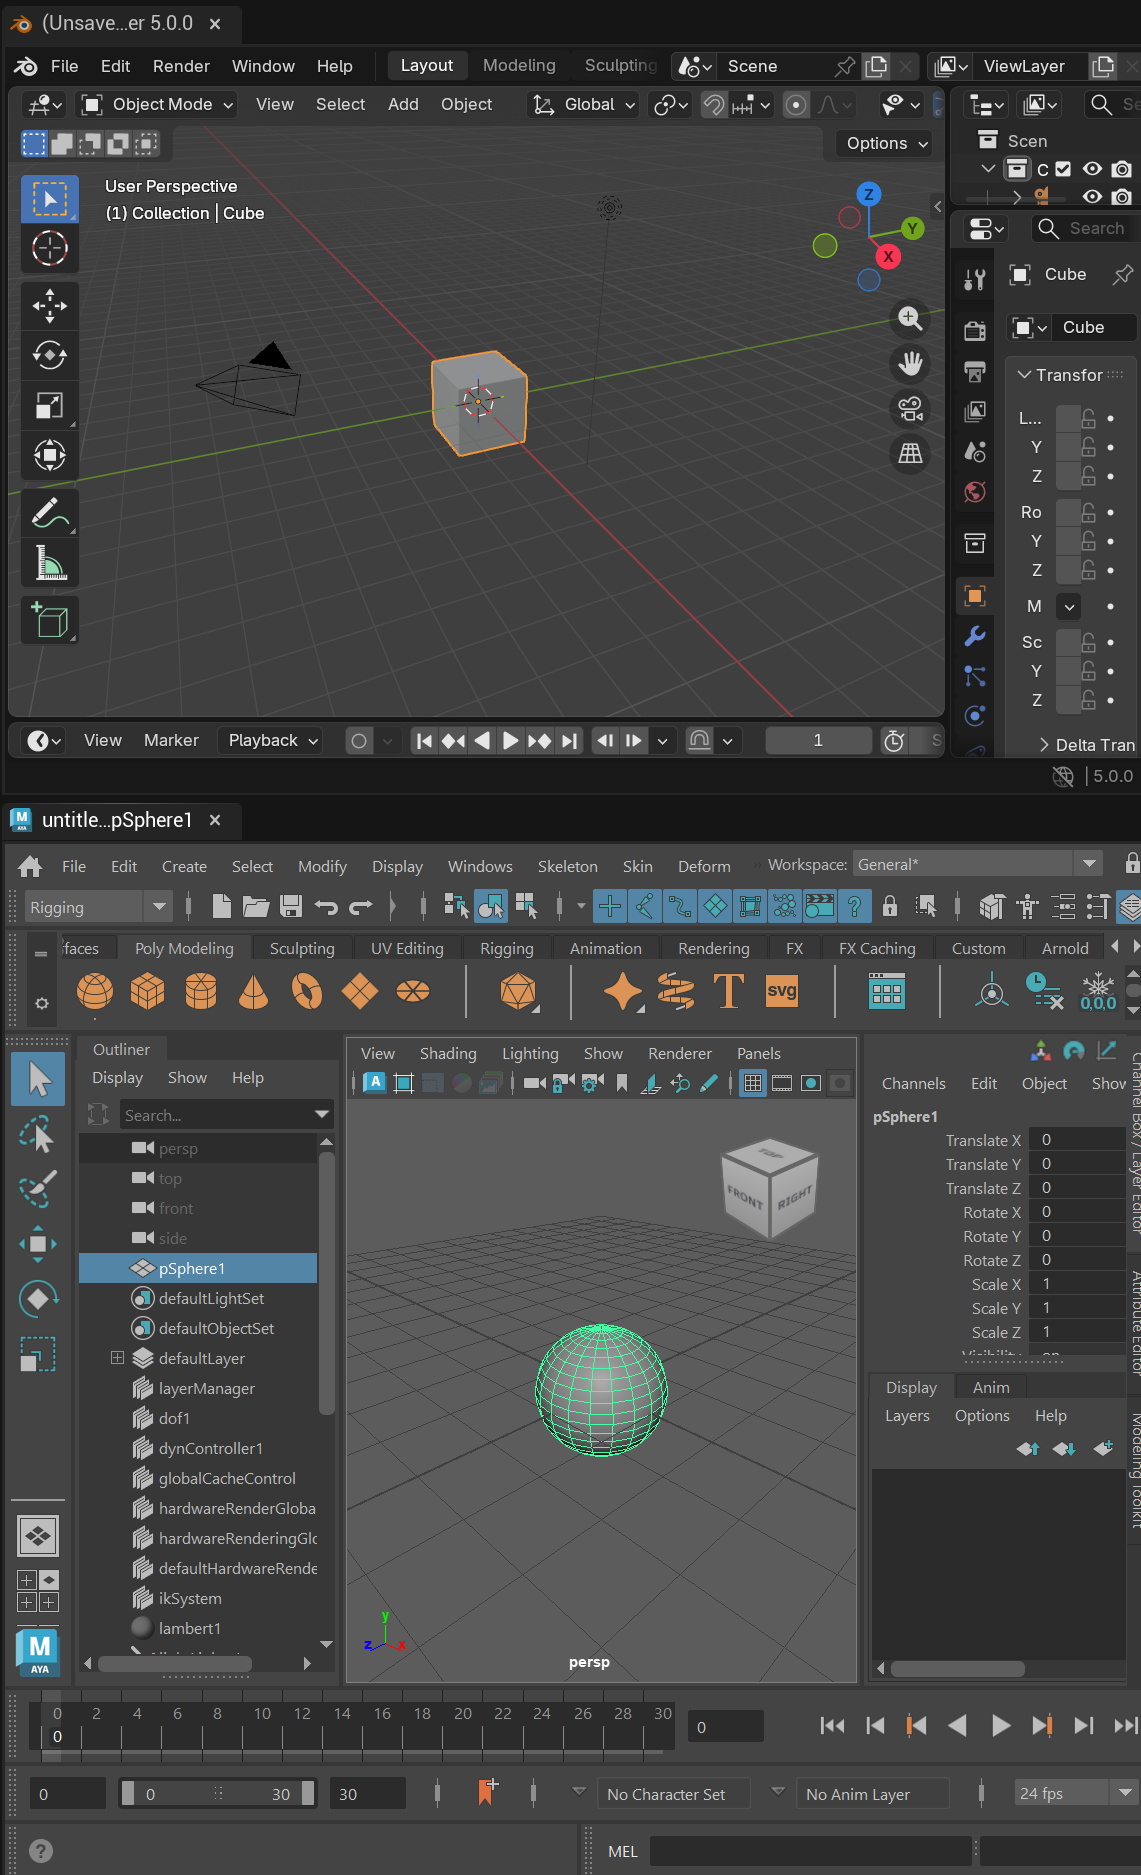Click Maya home icon in menu bar
This screenshot has width=1141, height=1875.
[30, 865]
